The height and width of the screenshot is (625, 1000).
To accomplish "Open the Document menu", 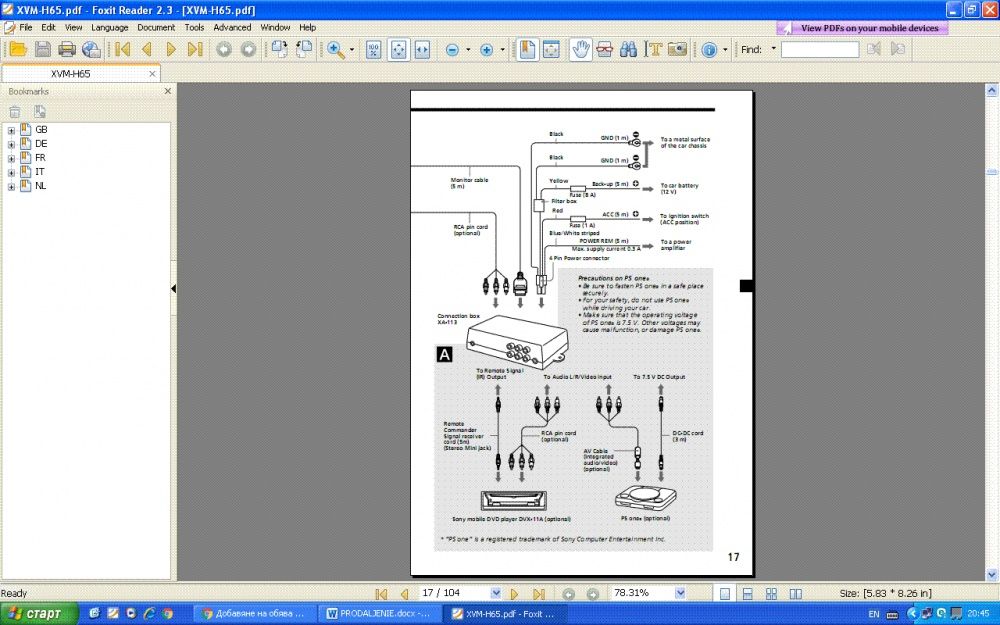I will (x=156, y=27).
